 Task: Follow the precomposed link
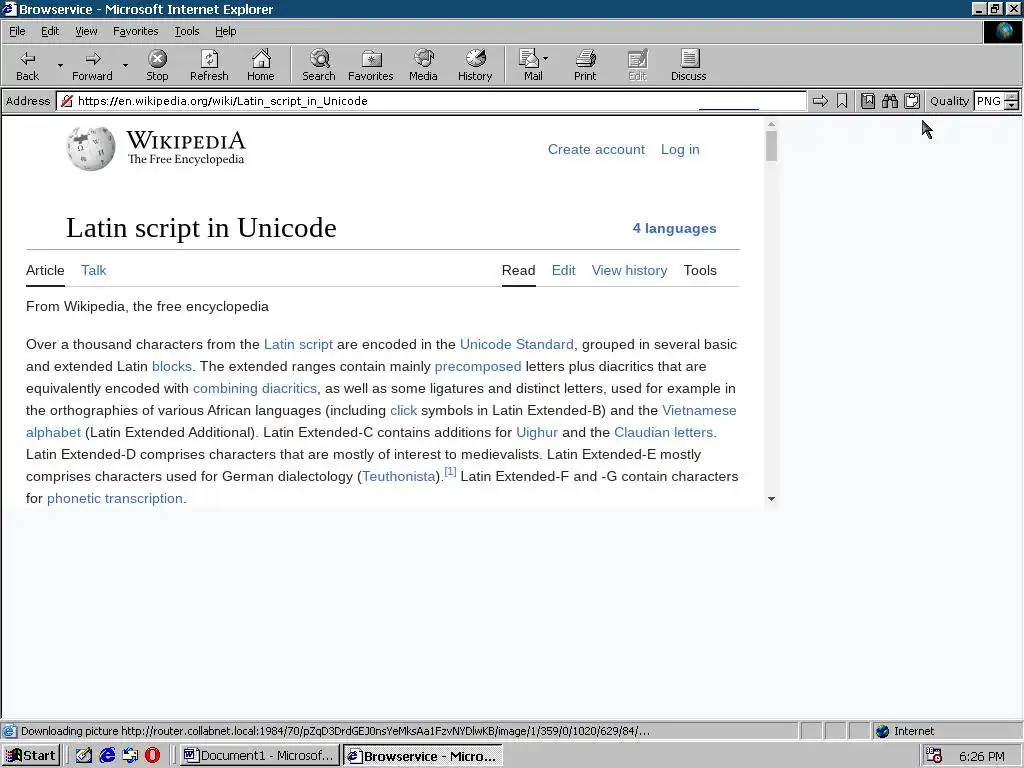pos(478,366)
